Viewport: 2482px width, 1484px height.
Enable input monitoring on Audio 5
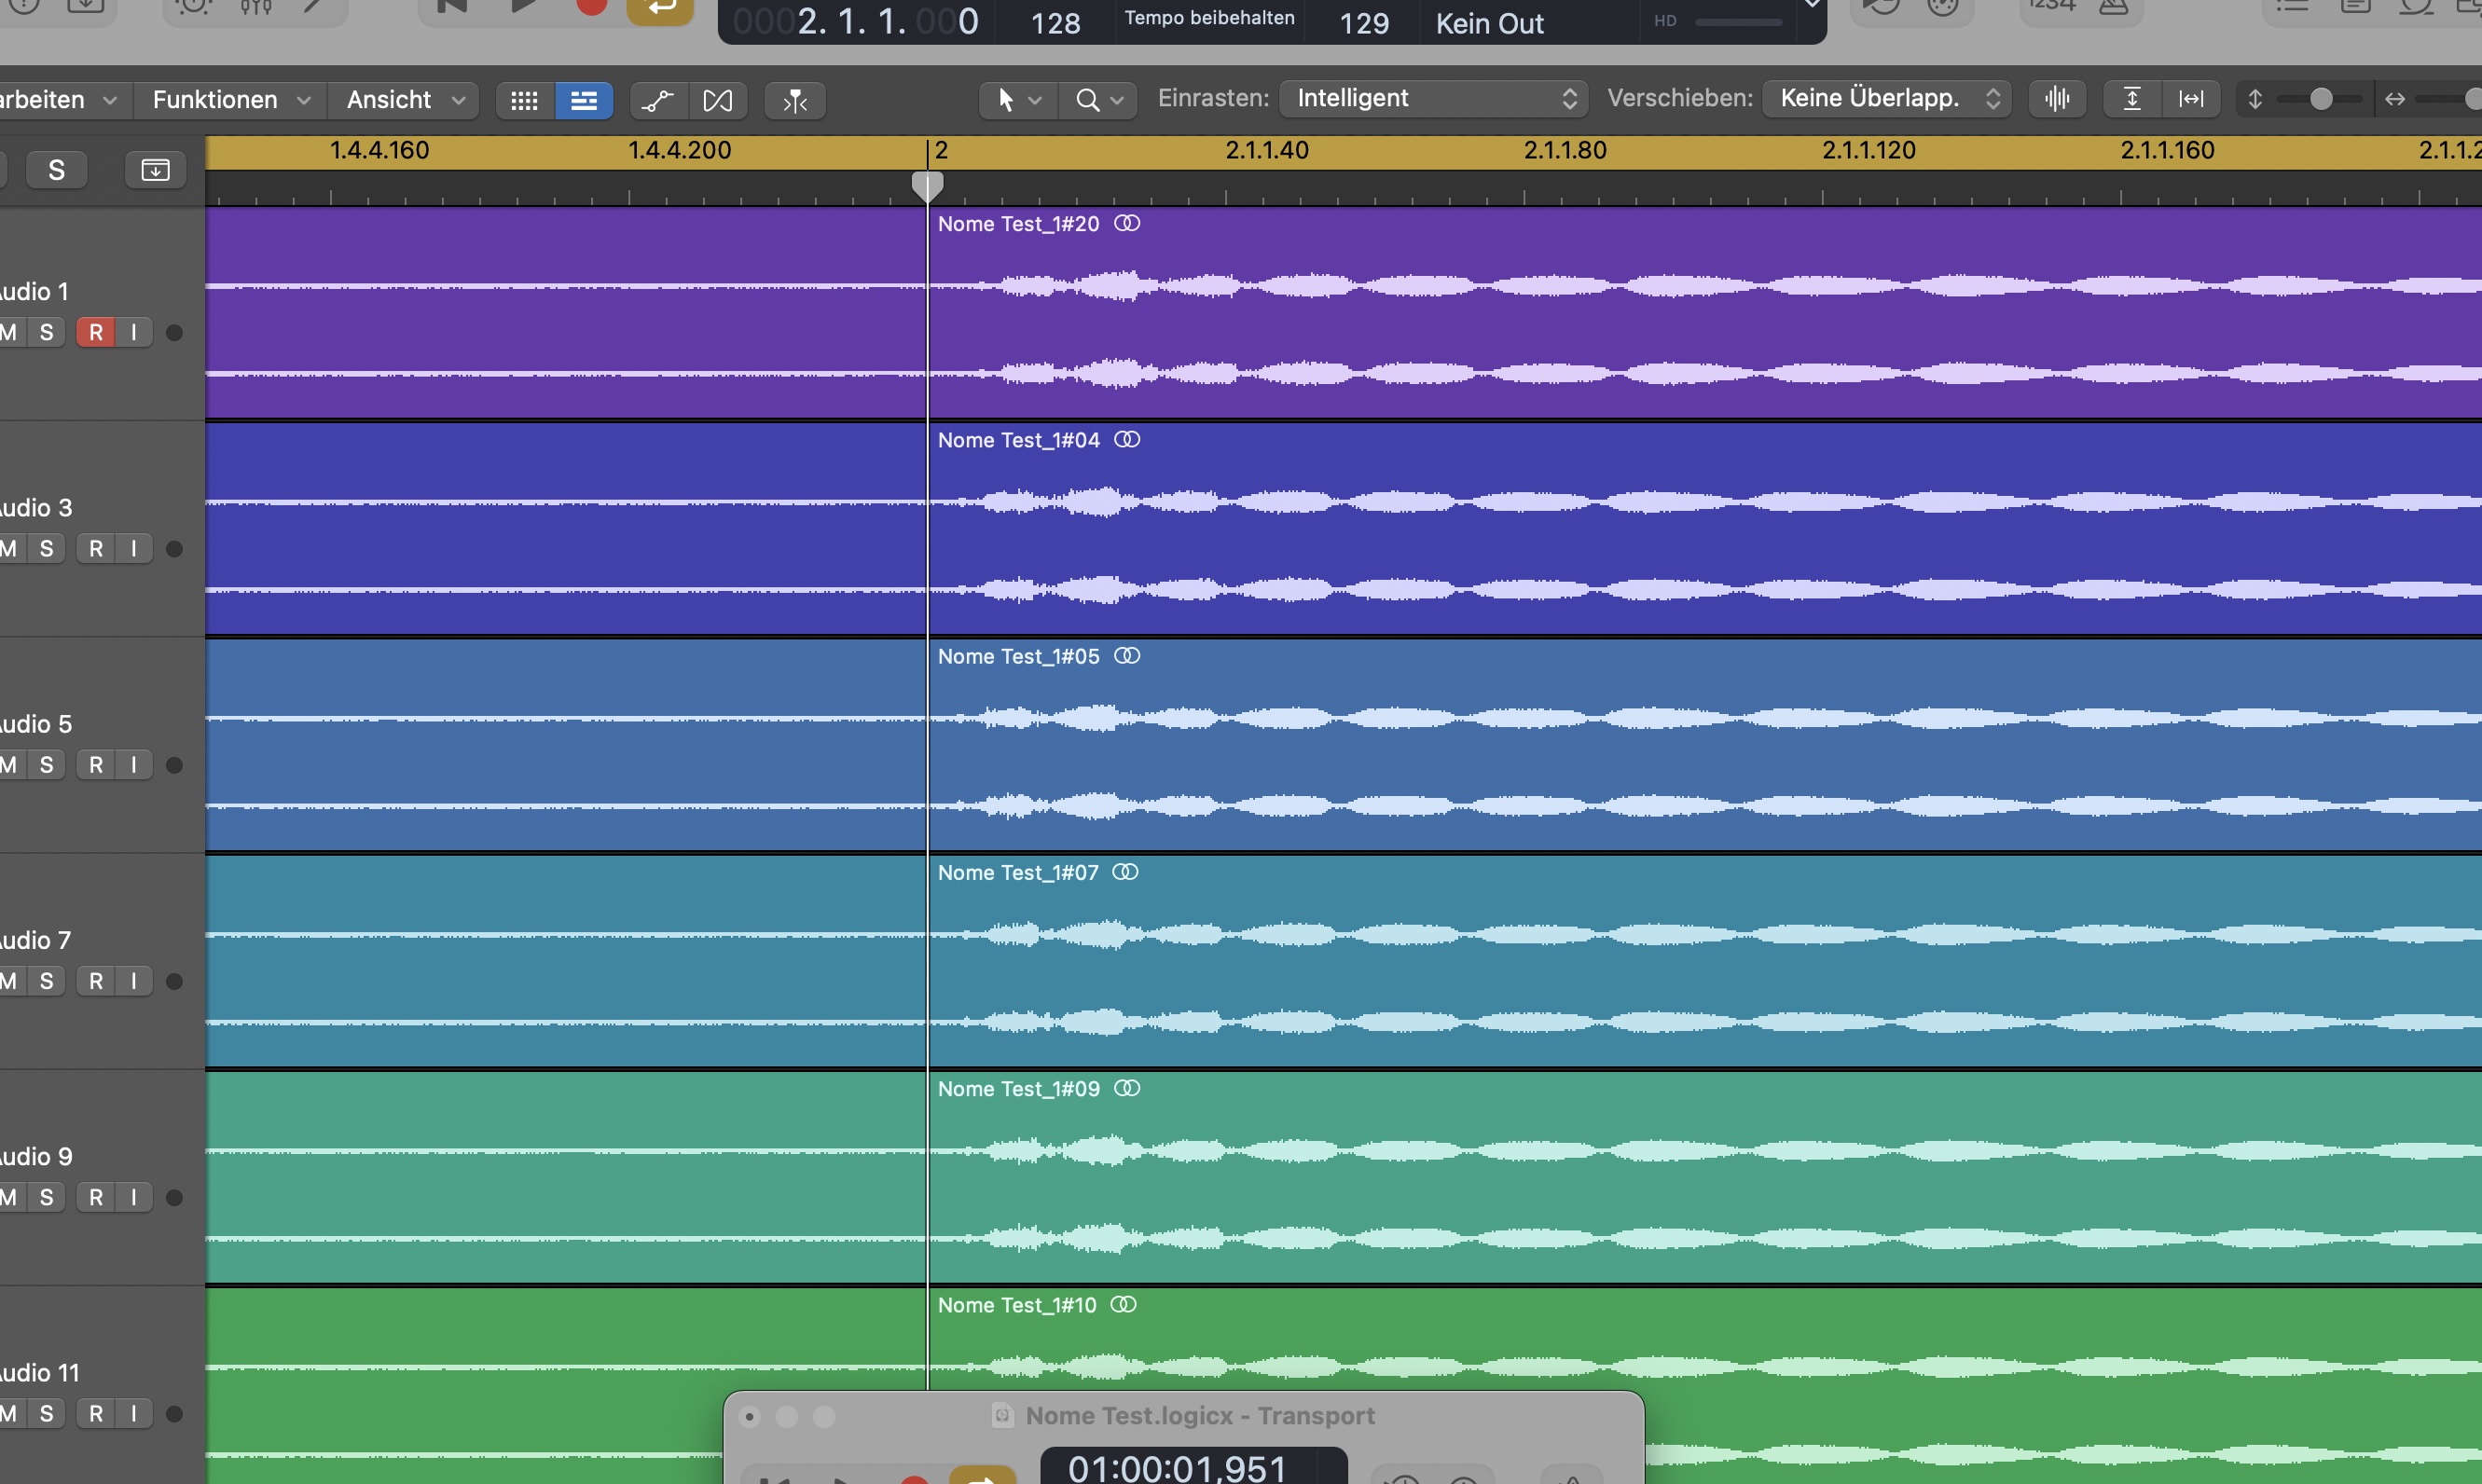pos(134,764)
